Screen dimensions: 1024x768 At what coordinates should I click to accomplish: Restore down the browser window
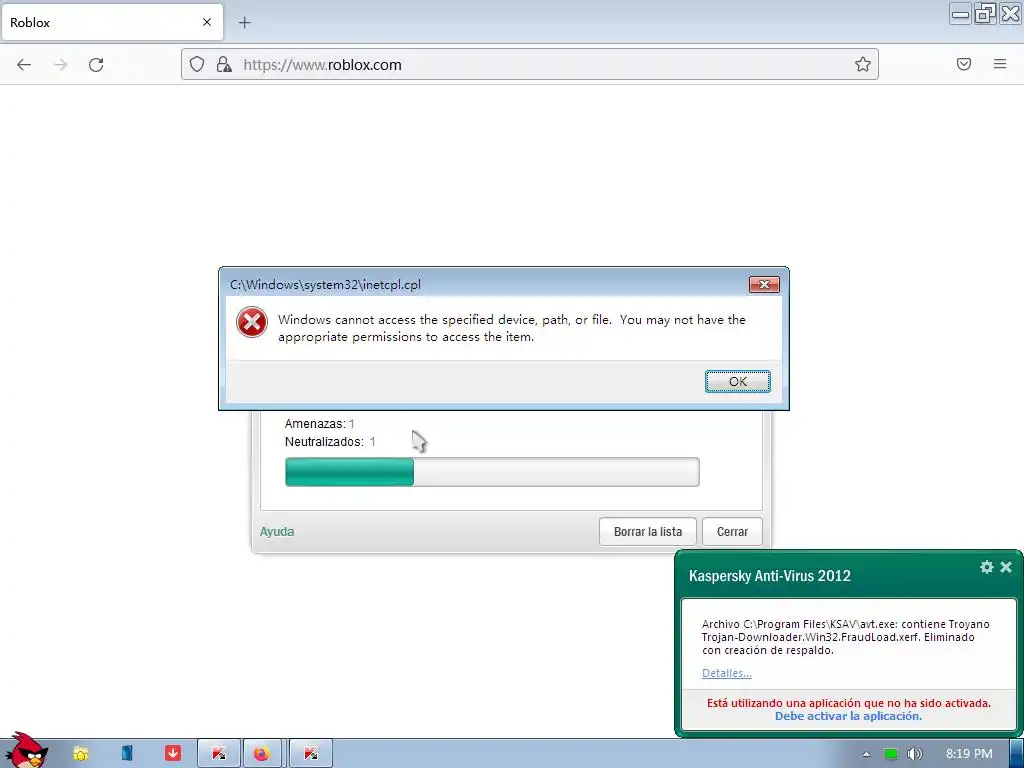pyautogui.click(x=985, y=14)
